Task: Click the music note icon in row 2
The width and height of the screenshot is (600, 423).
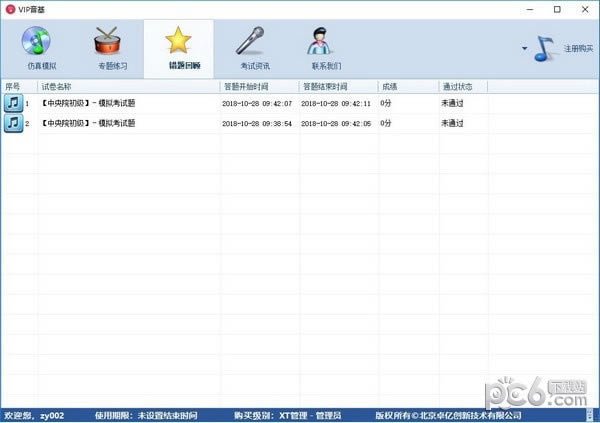Action: point(14,123)
